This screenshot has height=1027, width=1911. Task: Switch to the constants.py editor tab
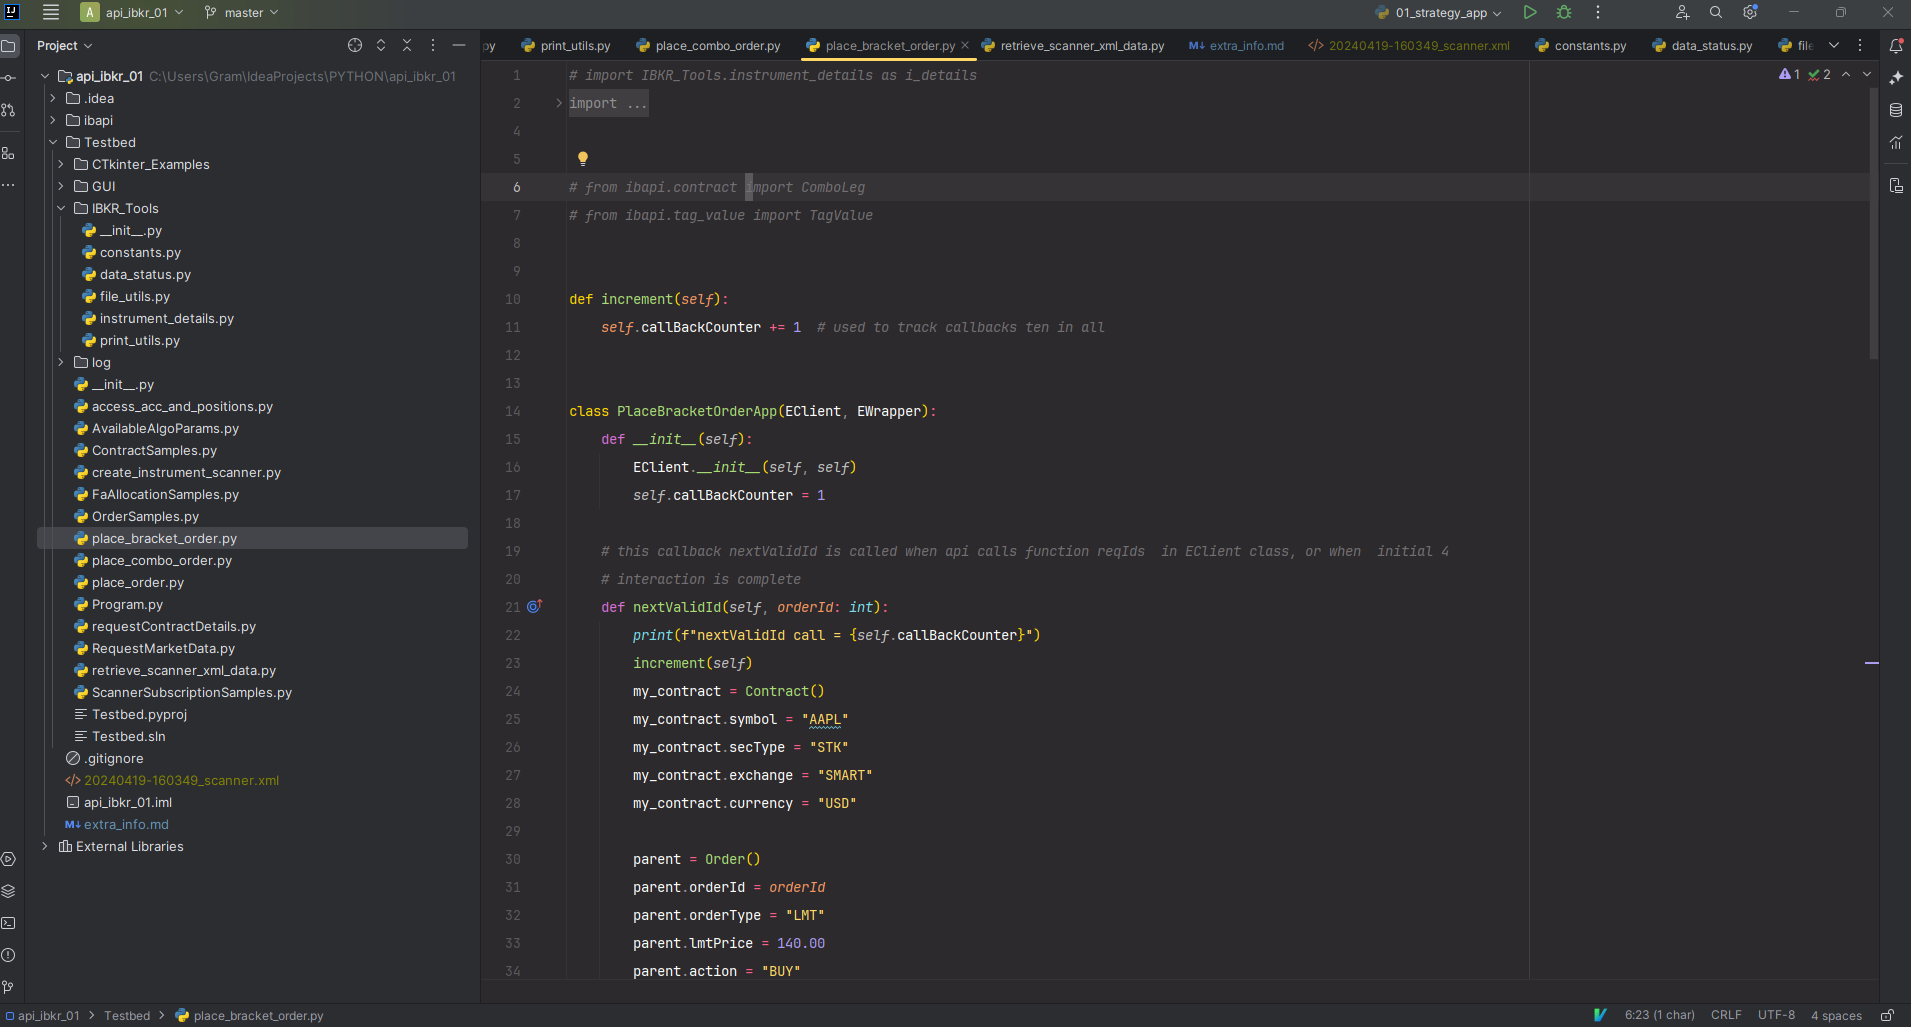(1589, 45)
